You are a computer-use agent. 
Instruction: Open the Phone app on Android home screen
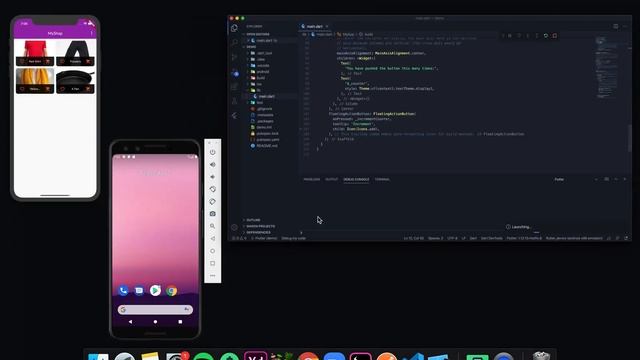123,290
